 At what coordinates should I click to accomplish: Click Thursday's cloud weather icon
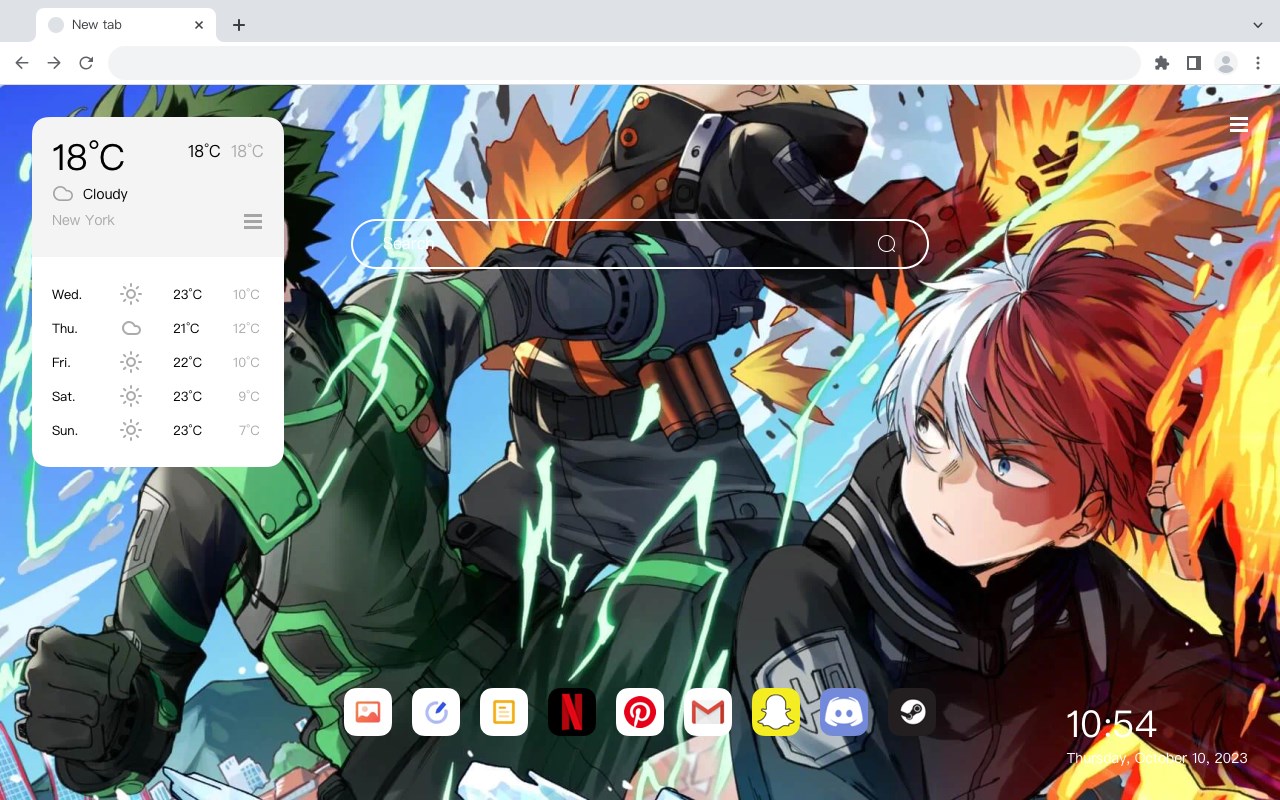(x=131, y=328)
